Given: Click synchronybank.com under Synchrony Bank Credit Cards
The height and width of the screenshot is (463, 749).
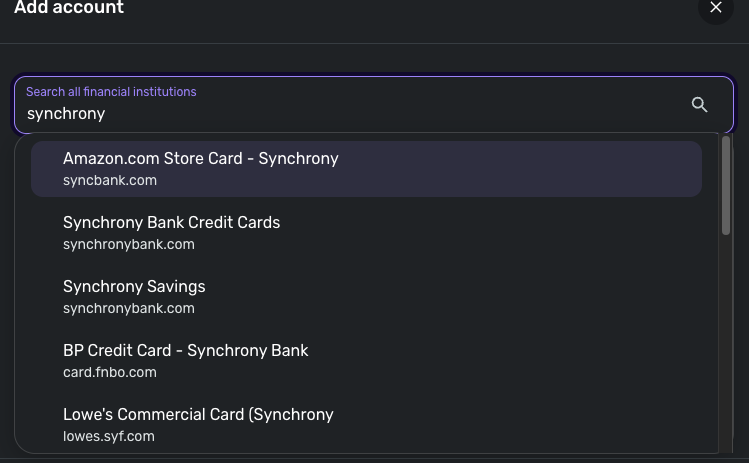Looking at the screenshot, I should (129, 245).
